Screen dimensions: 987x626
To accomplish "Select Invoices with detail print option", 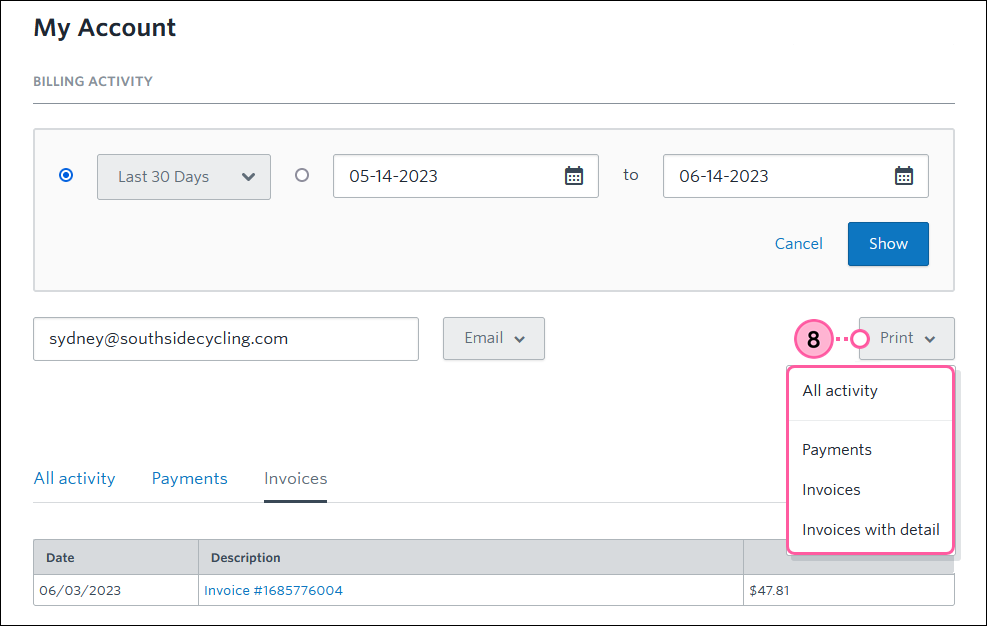I will point(870,529).
